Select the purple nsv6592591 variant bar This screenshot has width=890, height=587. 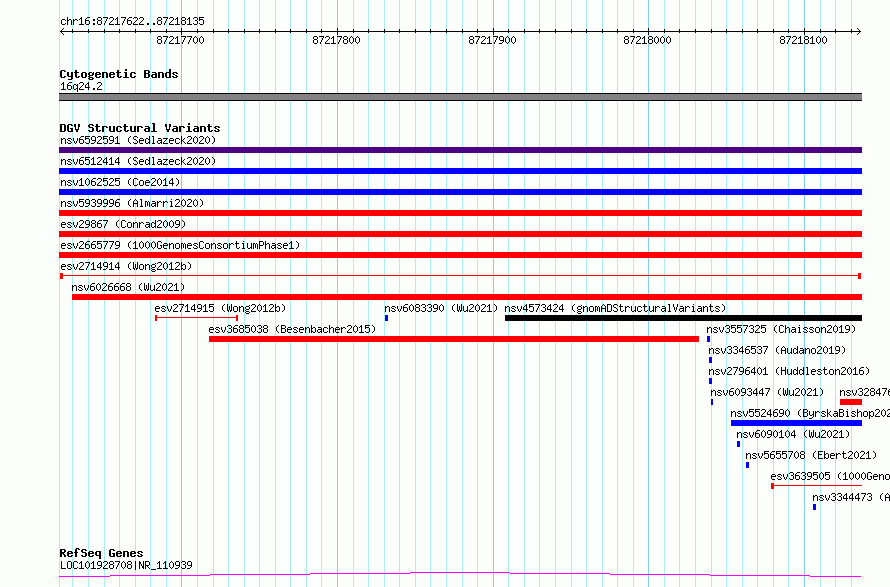pos(460,150)
